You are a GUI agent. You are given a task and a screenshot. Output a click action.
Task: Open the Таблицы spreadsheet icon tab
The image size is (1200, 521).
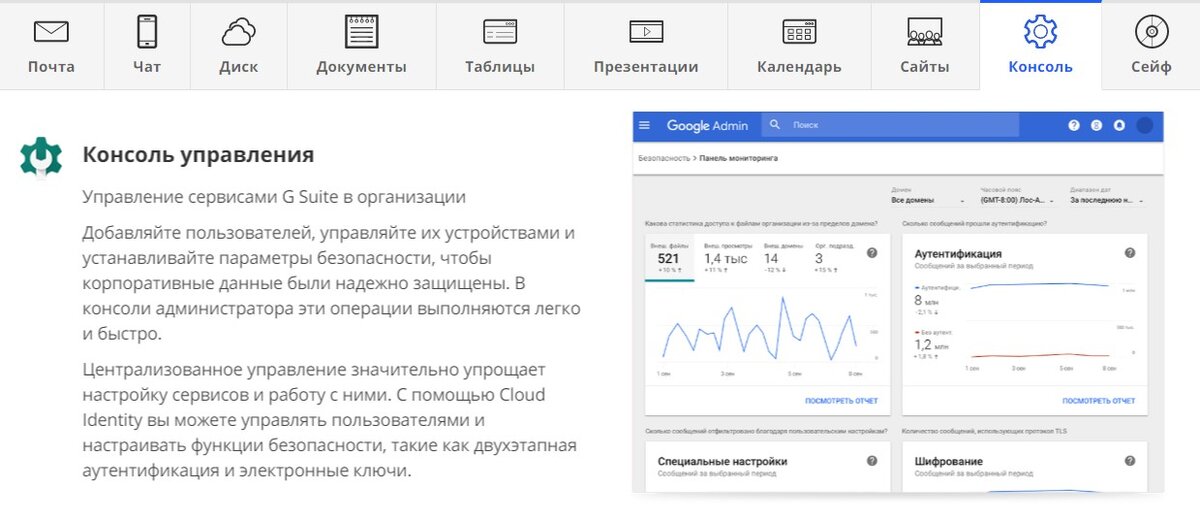coord(499,46)
